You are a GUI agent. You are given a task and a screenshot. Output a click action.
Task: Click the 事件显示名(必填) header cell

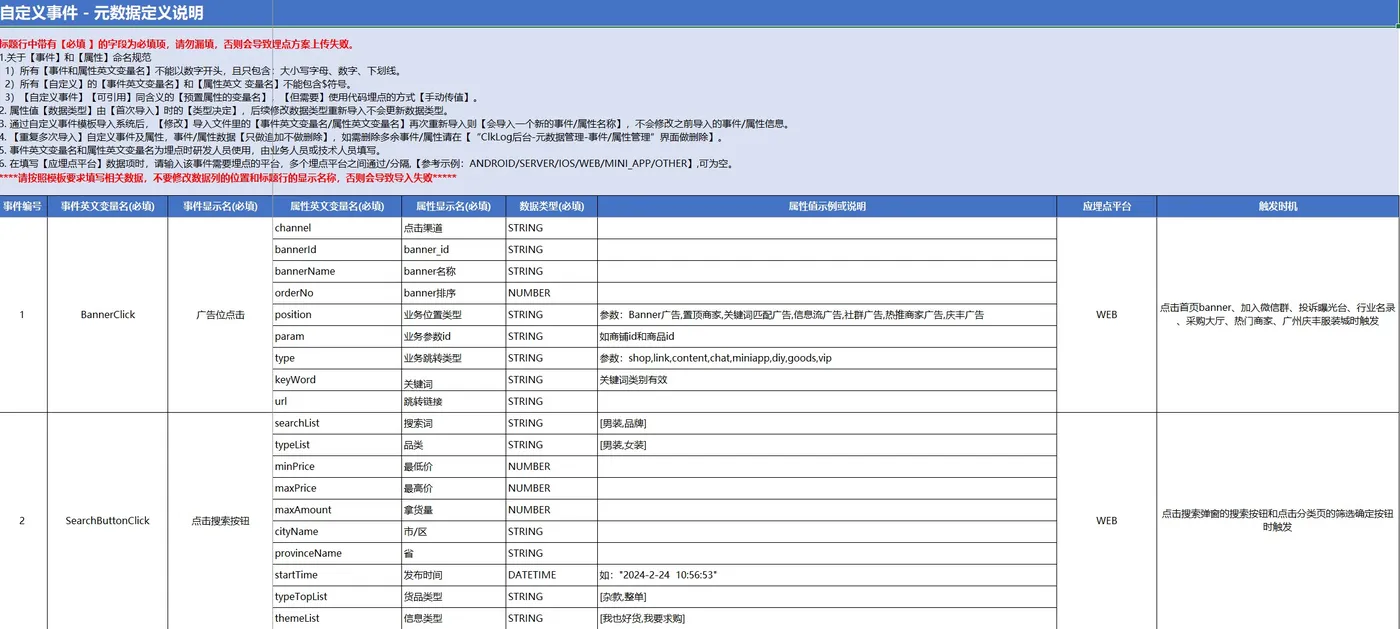220,206
